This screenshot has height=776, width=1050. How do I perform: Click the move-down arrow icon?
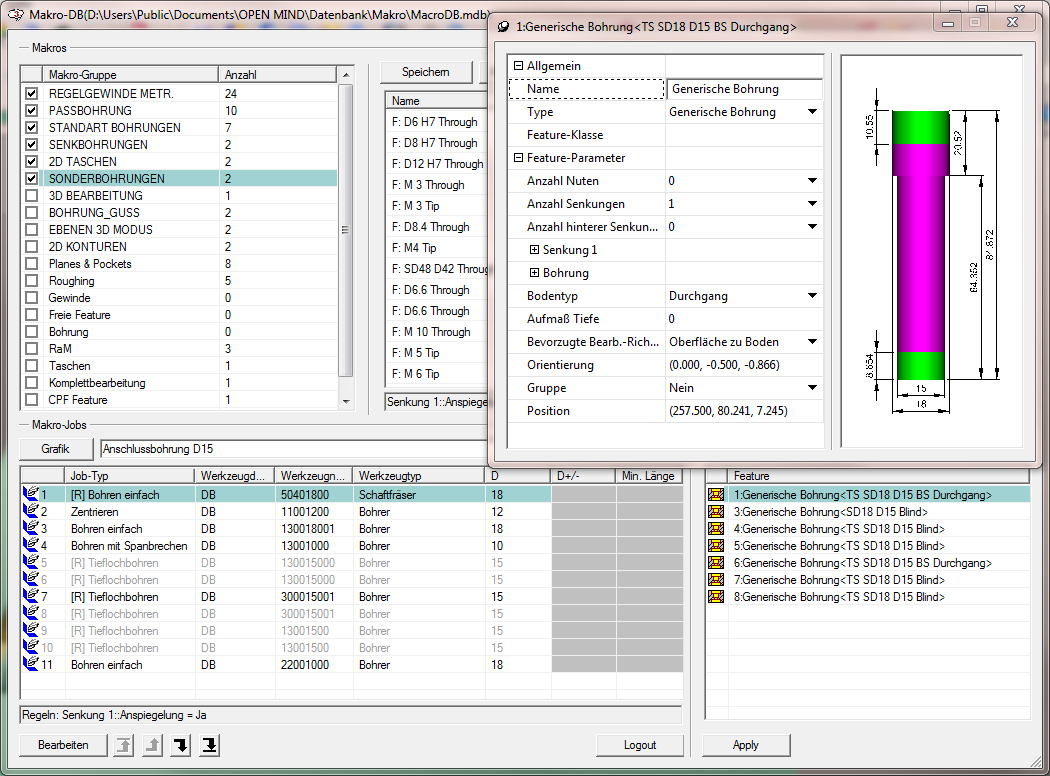[x=180, y=745]
